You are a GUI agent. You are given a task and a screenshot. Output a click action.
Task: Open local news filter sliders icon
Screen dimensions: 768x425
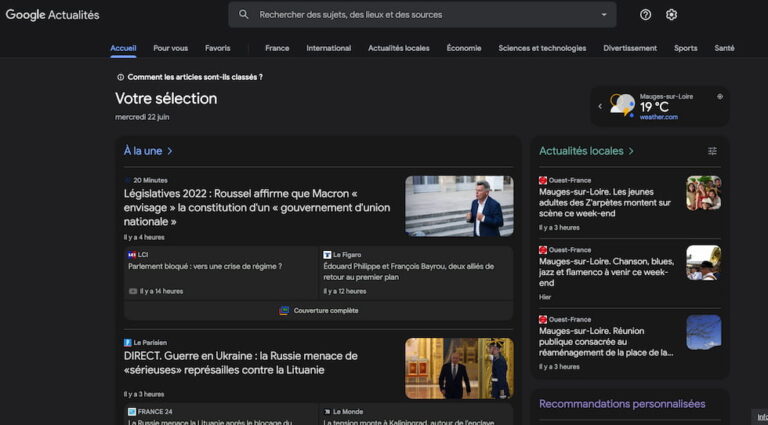713,151
